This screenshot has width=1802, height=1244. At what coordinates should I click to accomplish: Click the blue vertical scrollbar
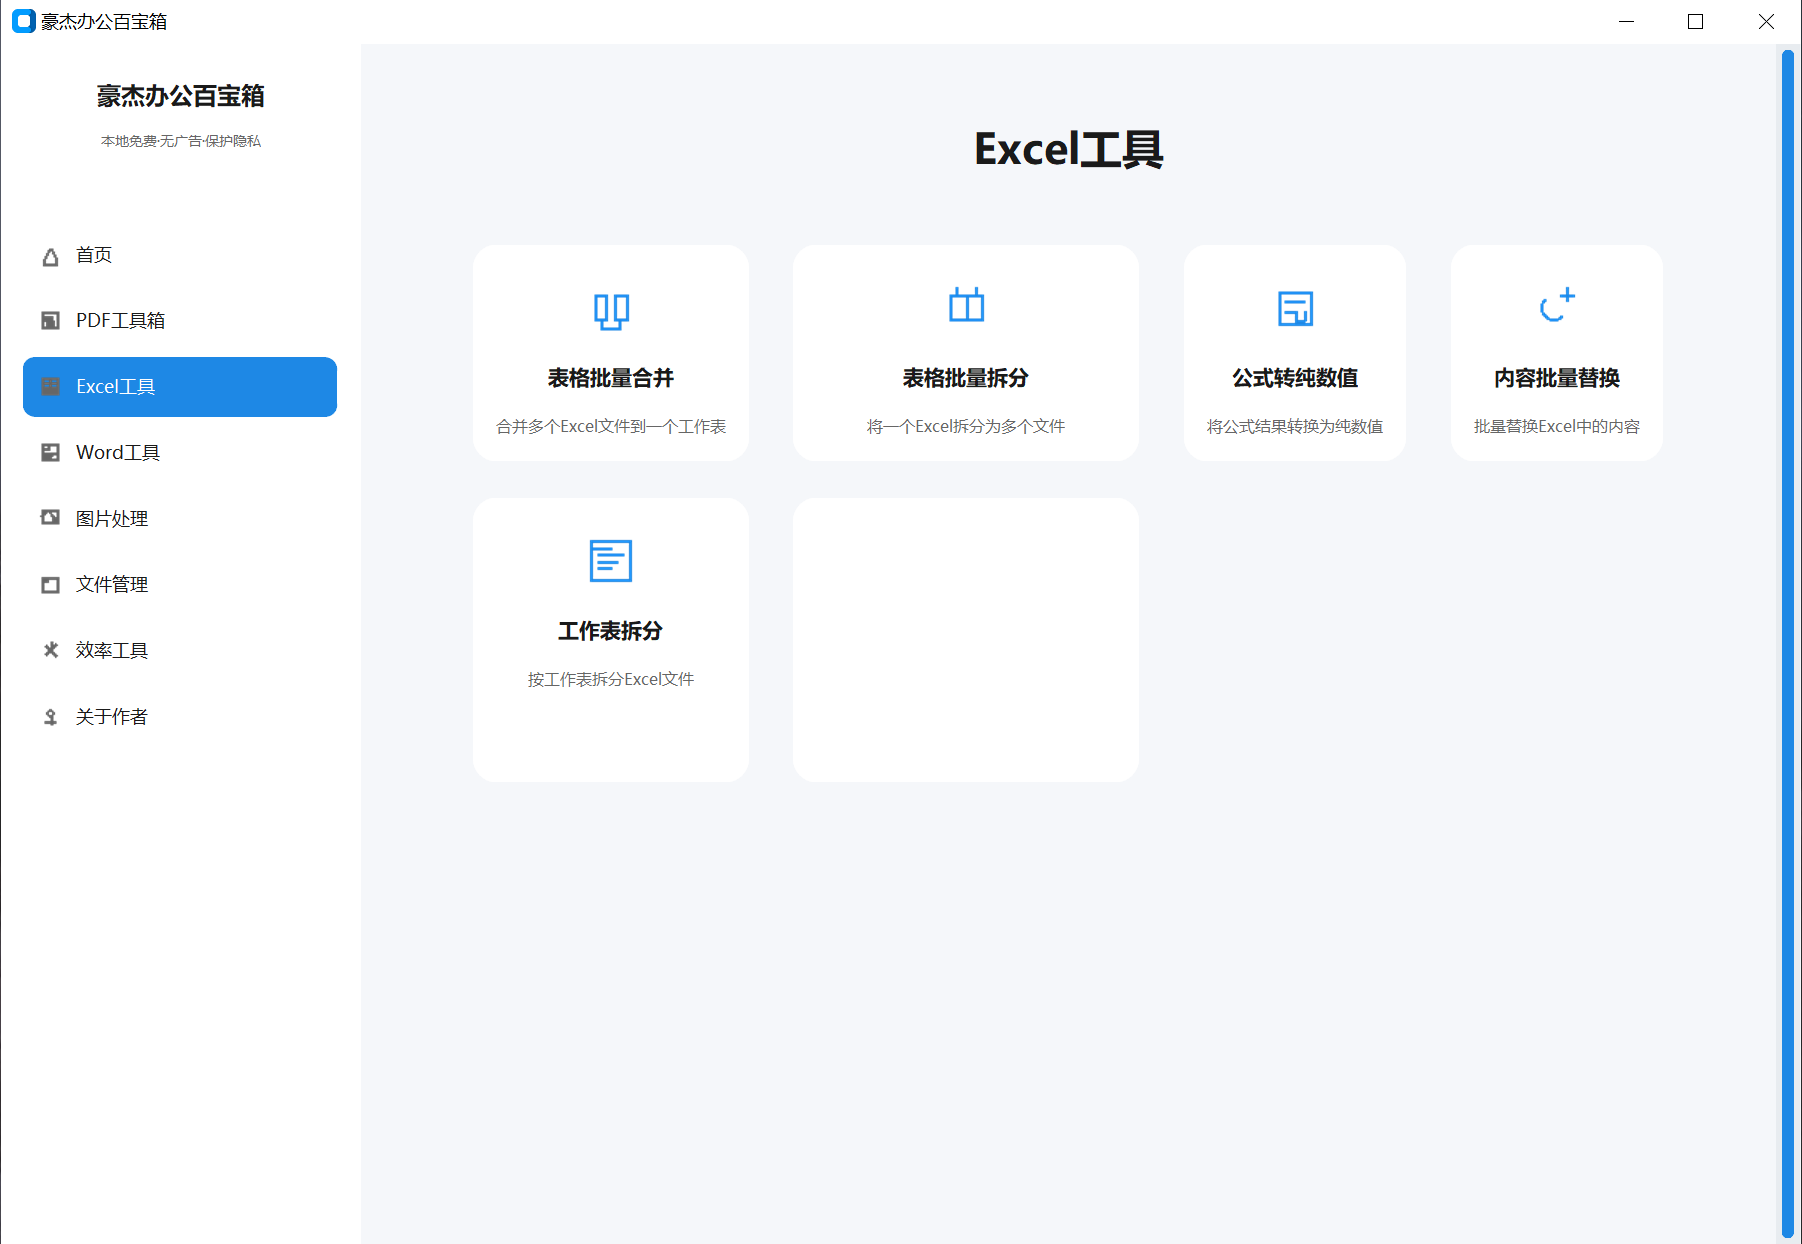tap(1788, 644)
